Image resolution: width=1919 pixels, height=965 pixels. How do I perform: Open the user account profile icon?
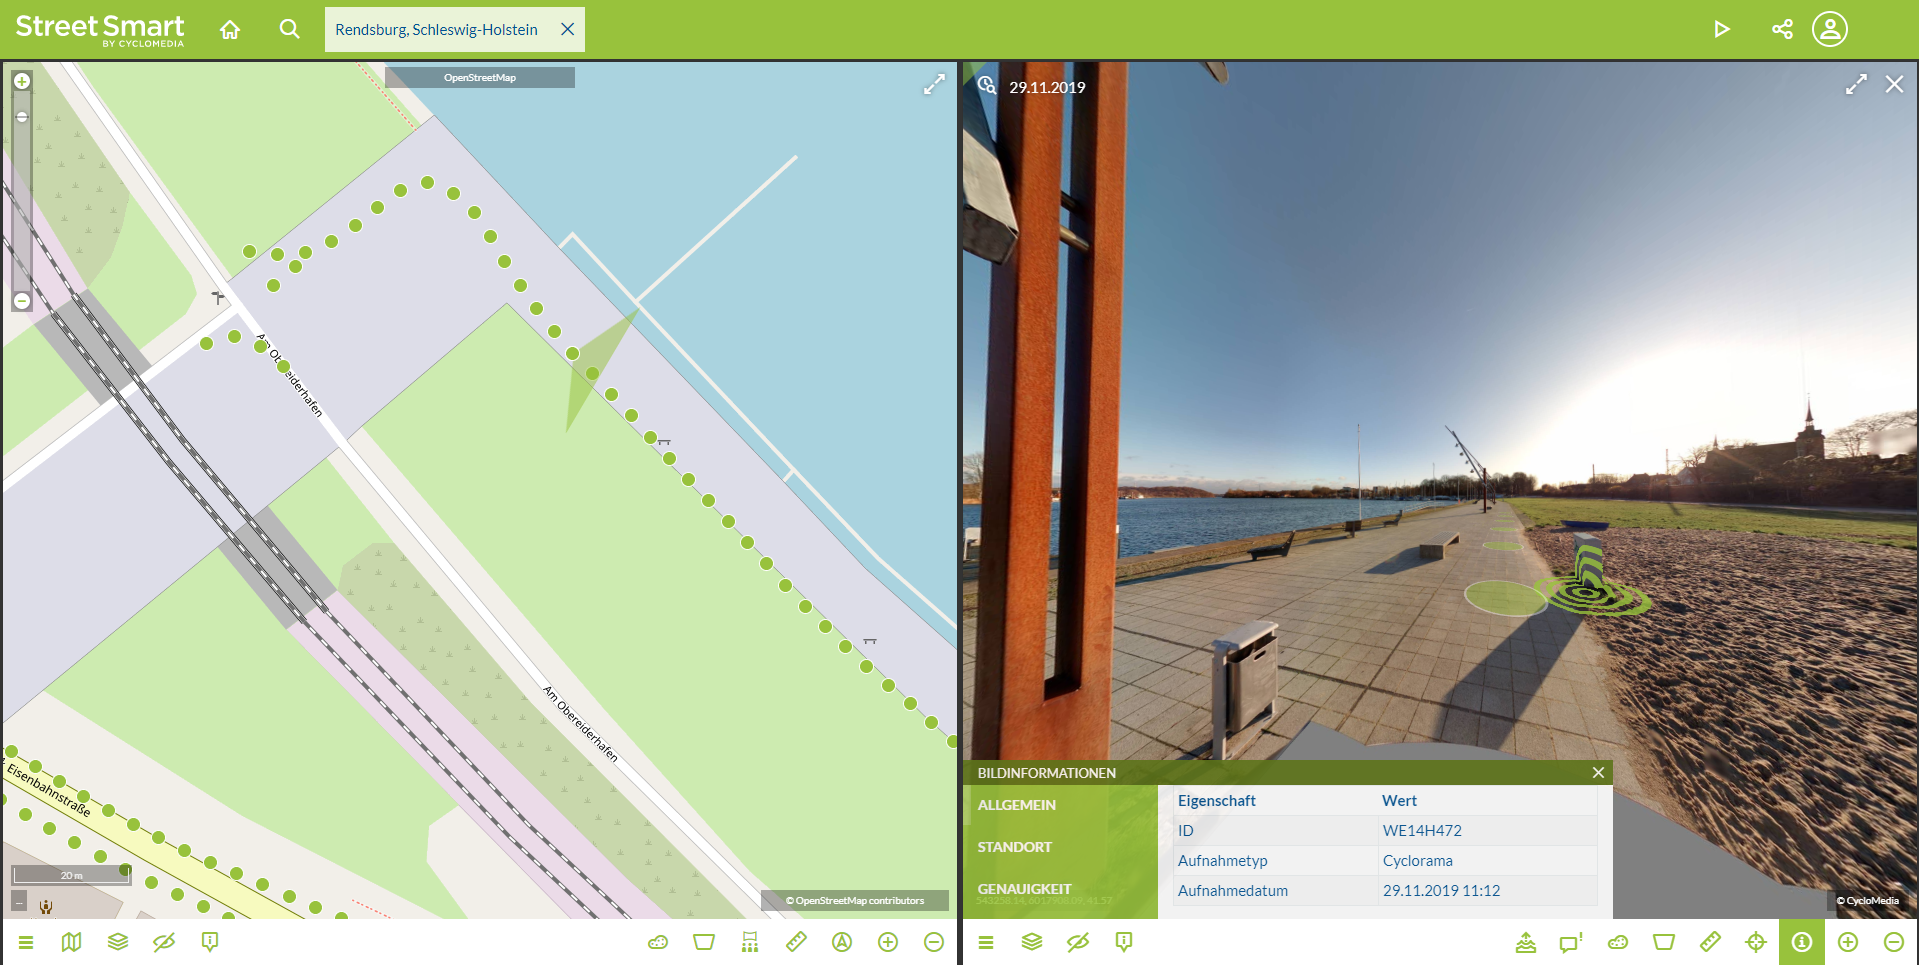click(x=1829, y=29)
